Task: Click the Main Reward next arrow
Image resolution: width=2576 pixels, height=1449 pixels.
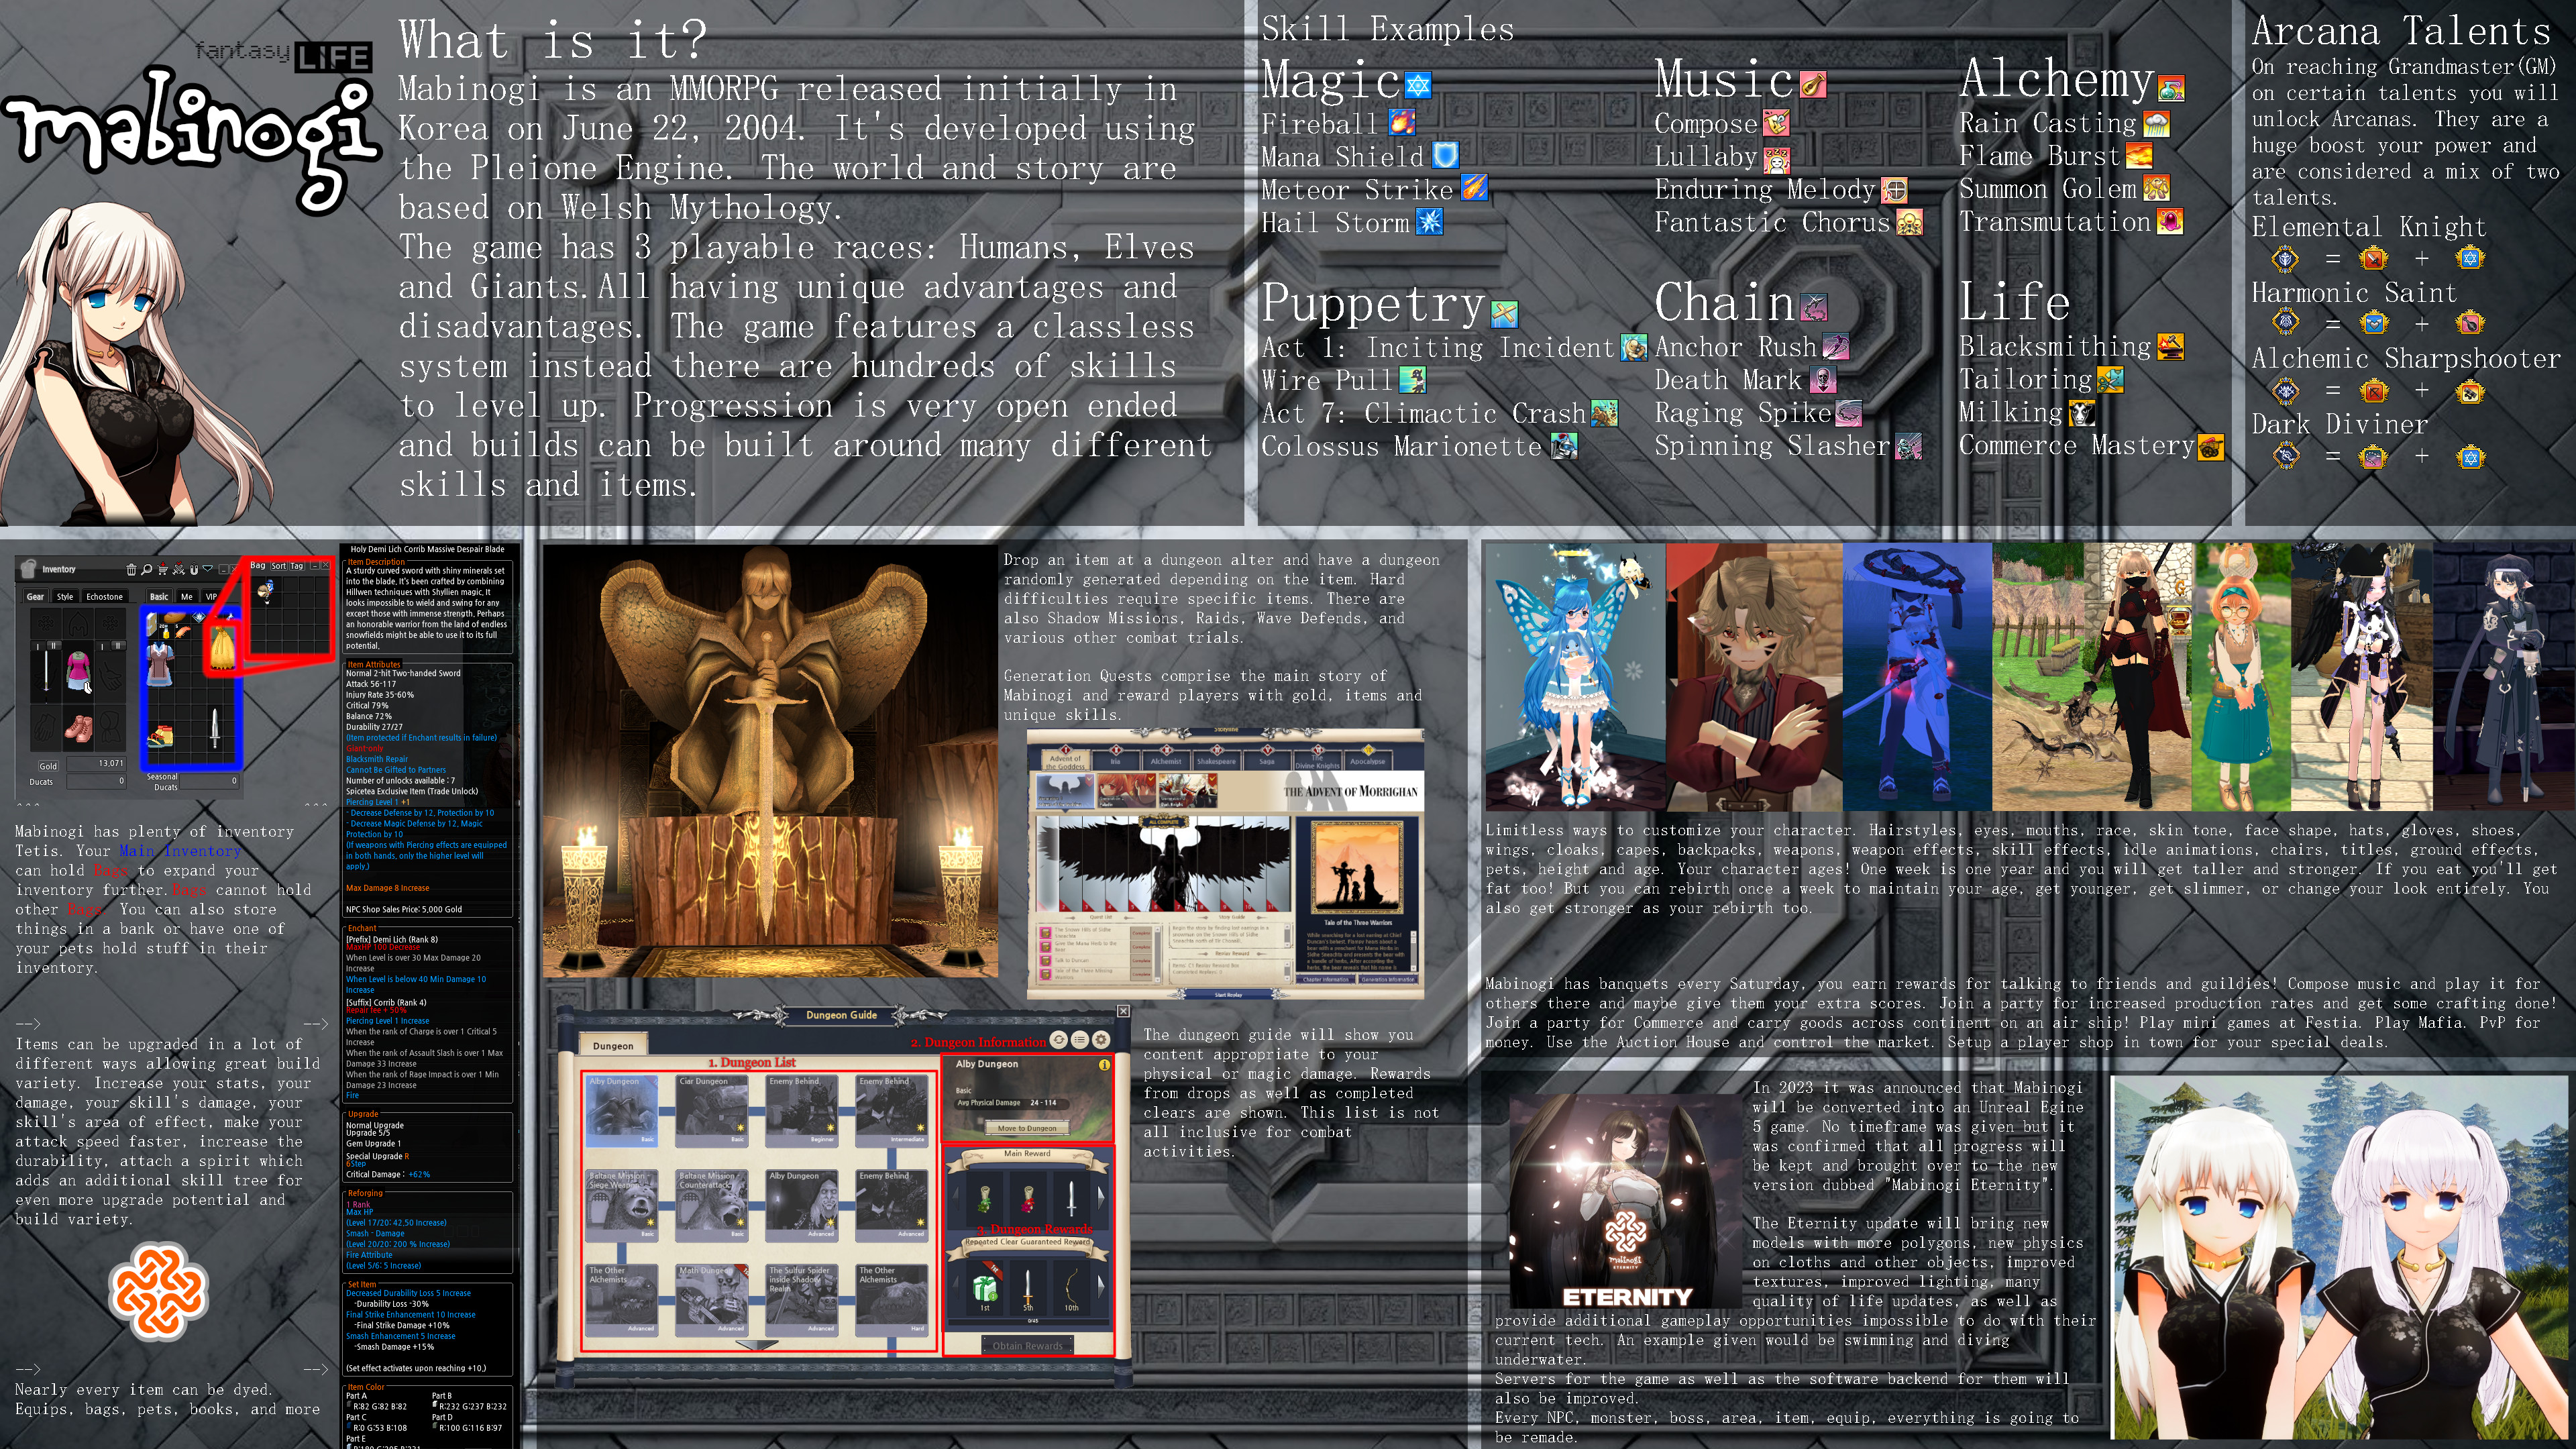Action: (1101, 1198)
